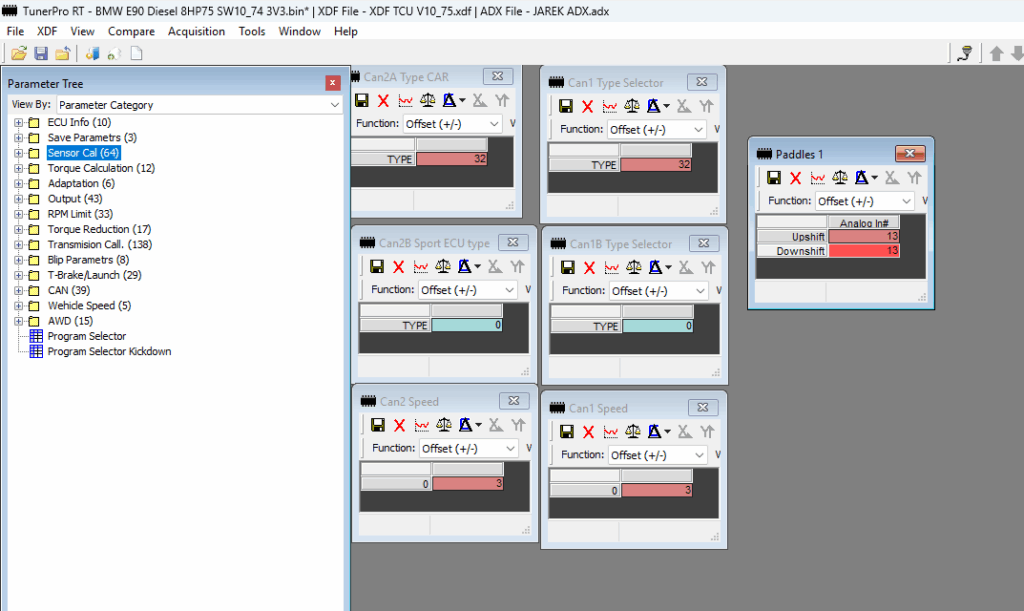Click the balance scale icon in Can1 Type Selector
1024x611 pixels.
[633, 106]
